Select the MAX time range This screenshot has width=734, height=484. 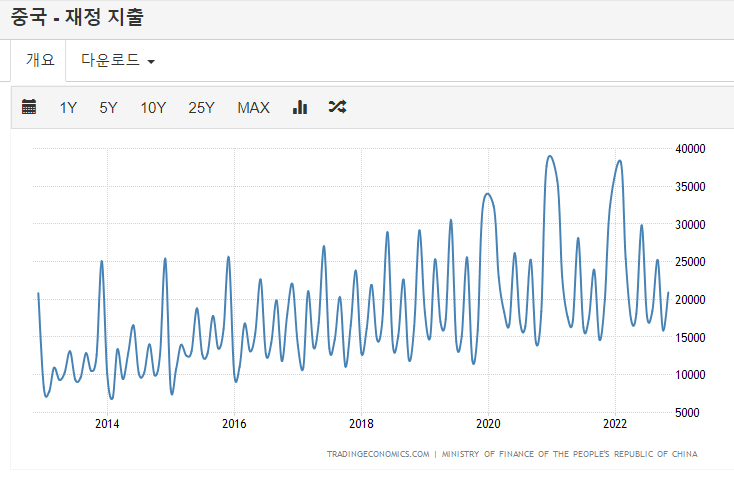click(253, 108)
